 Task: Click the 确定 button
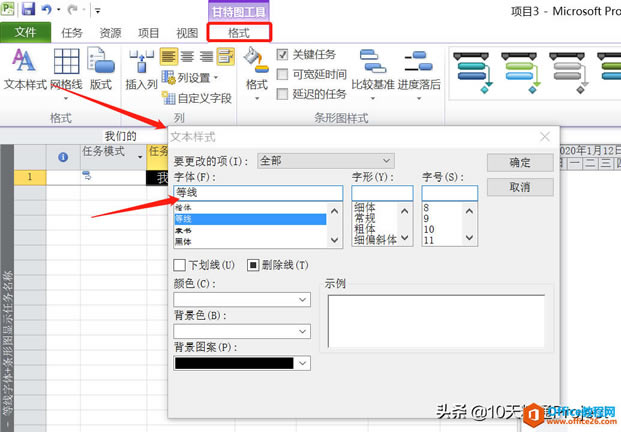(520, 162)
